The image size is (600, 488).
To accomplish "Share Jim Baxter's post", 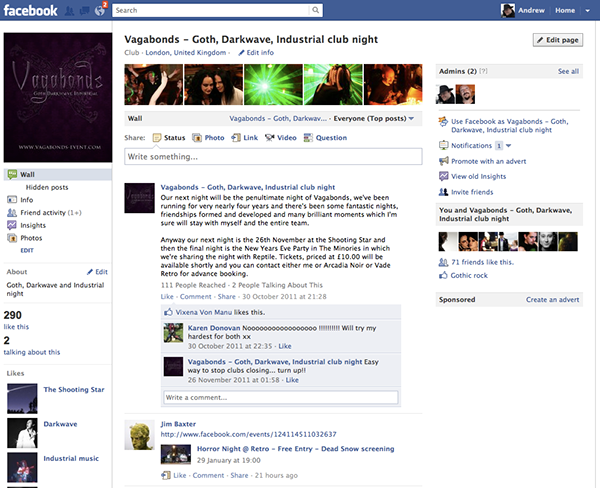I will click(x=239, y=475).
